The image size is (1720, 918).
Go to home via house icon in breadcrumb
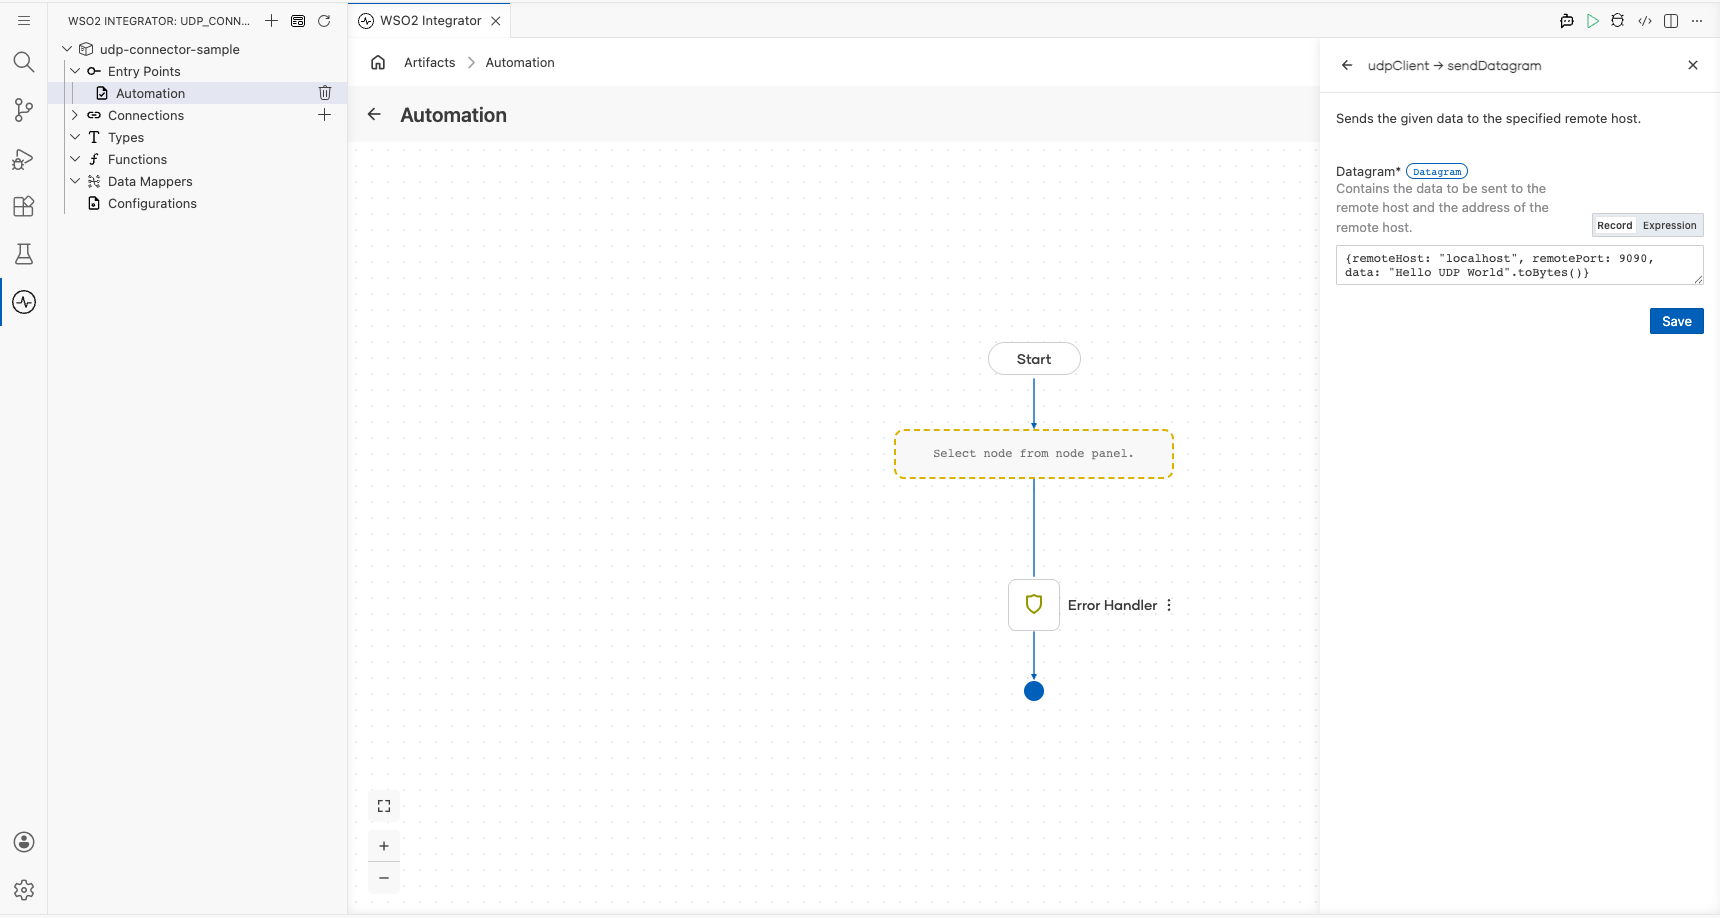pos(378,62)
